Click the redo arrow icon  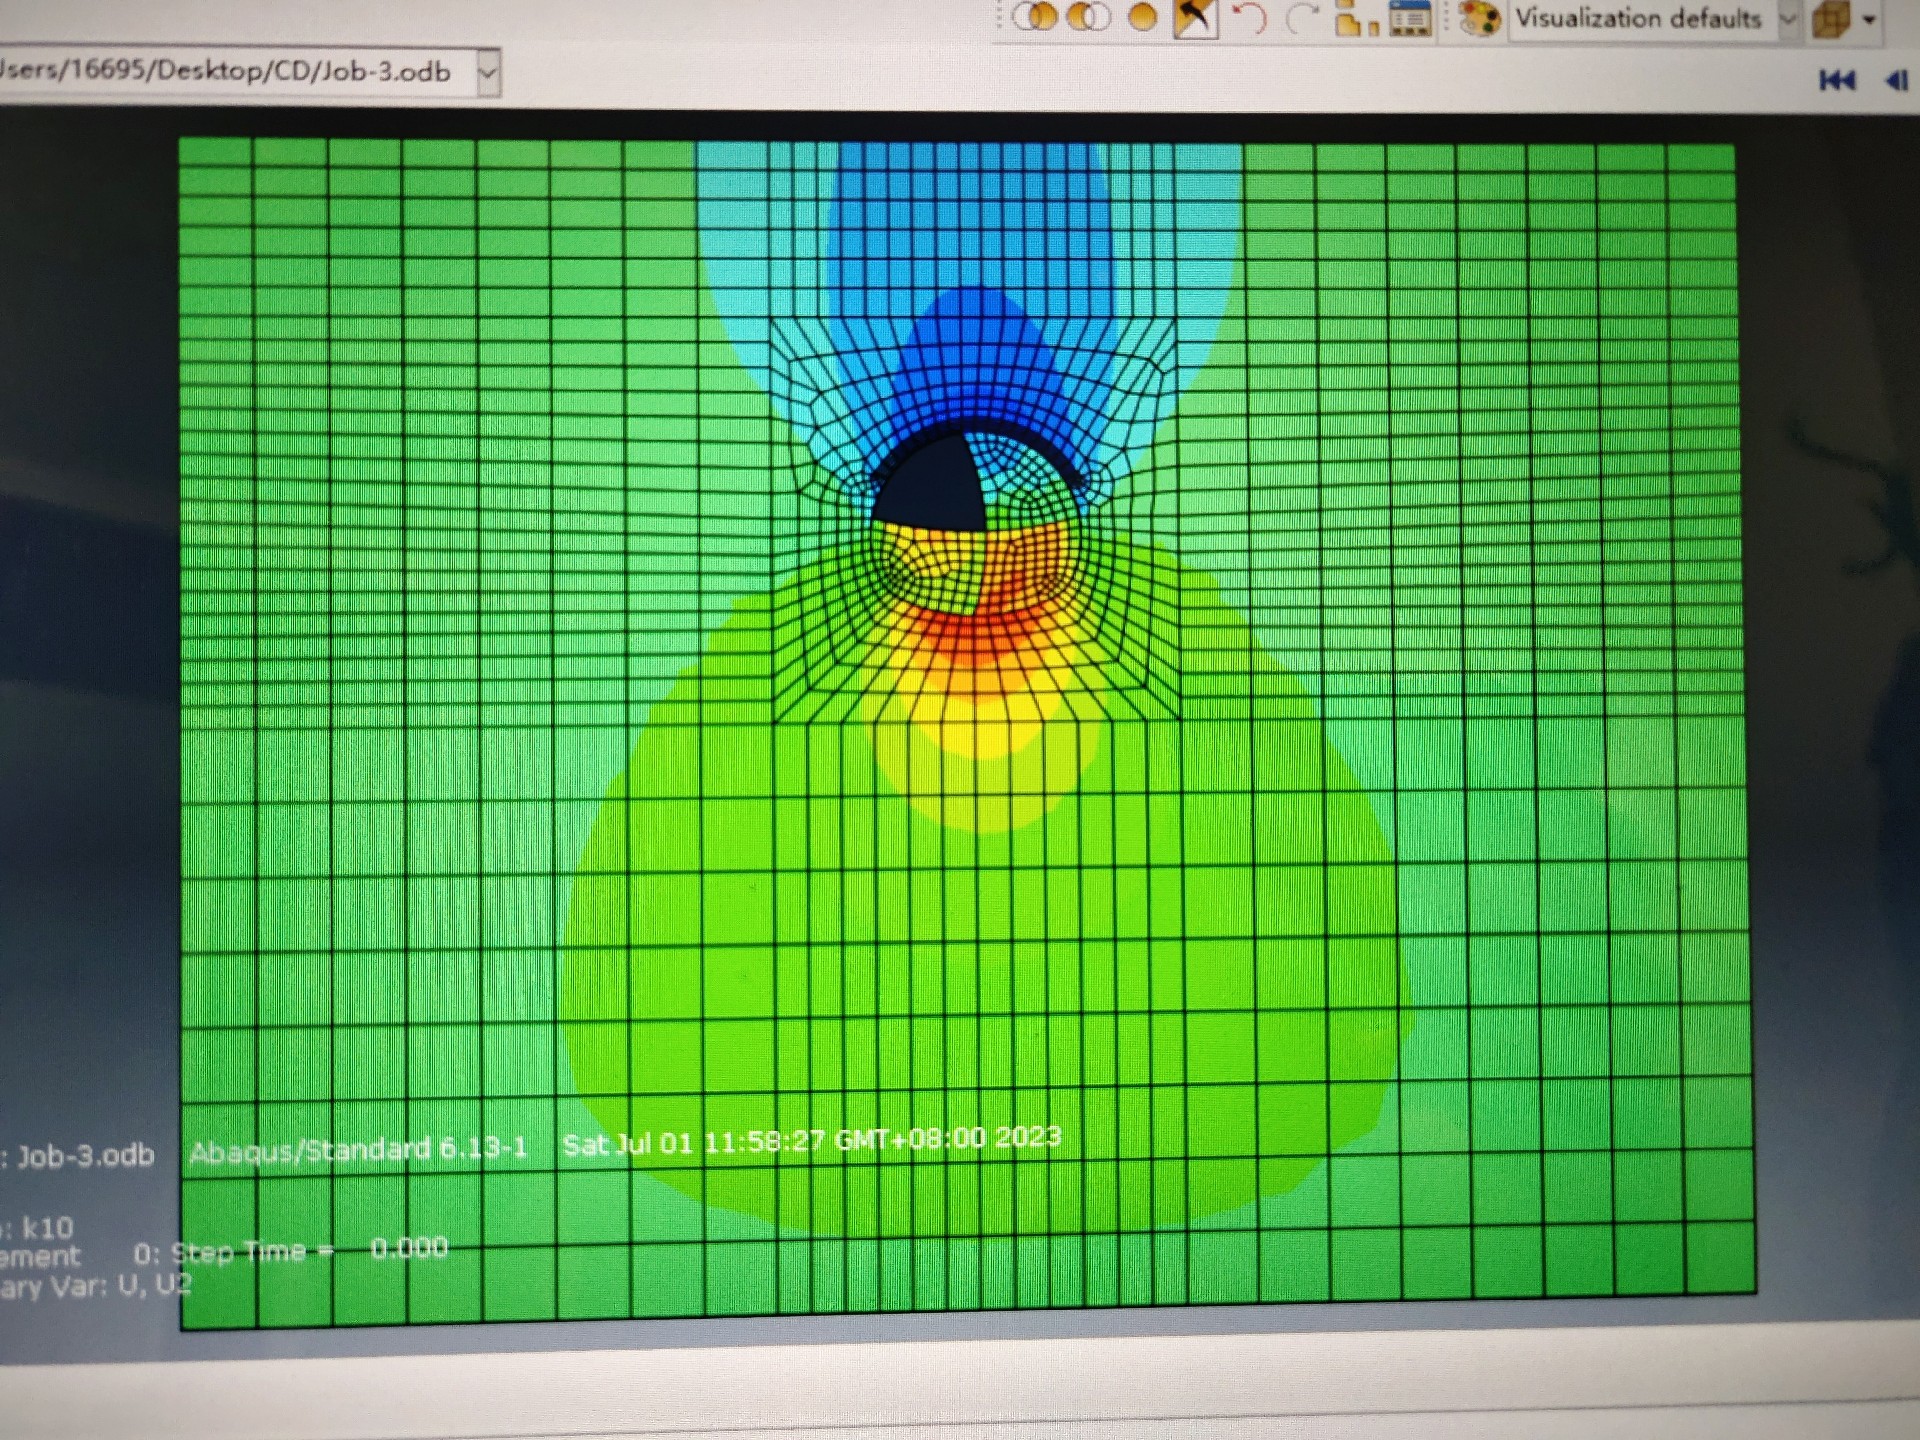click(x=1301, y=18)
